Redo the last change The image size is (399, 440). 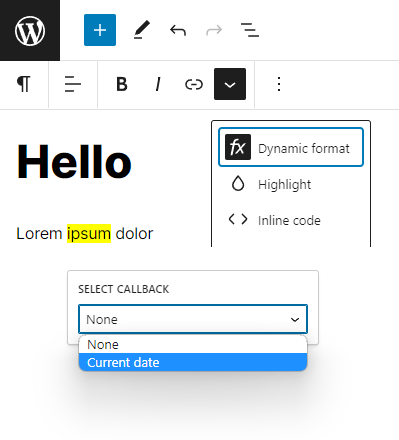214,30
